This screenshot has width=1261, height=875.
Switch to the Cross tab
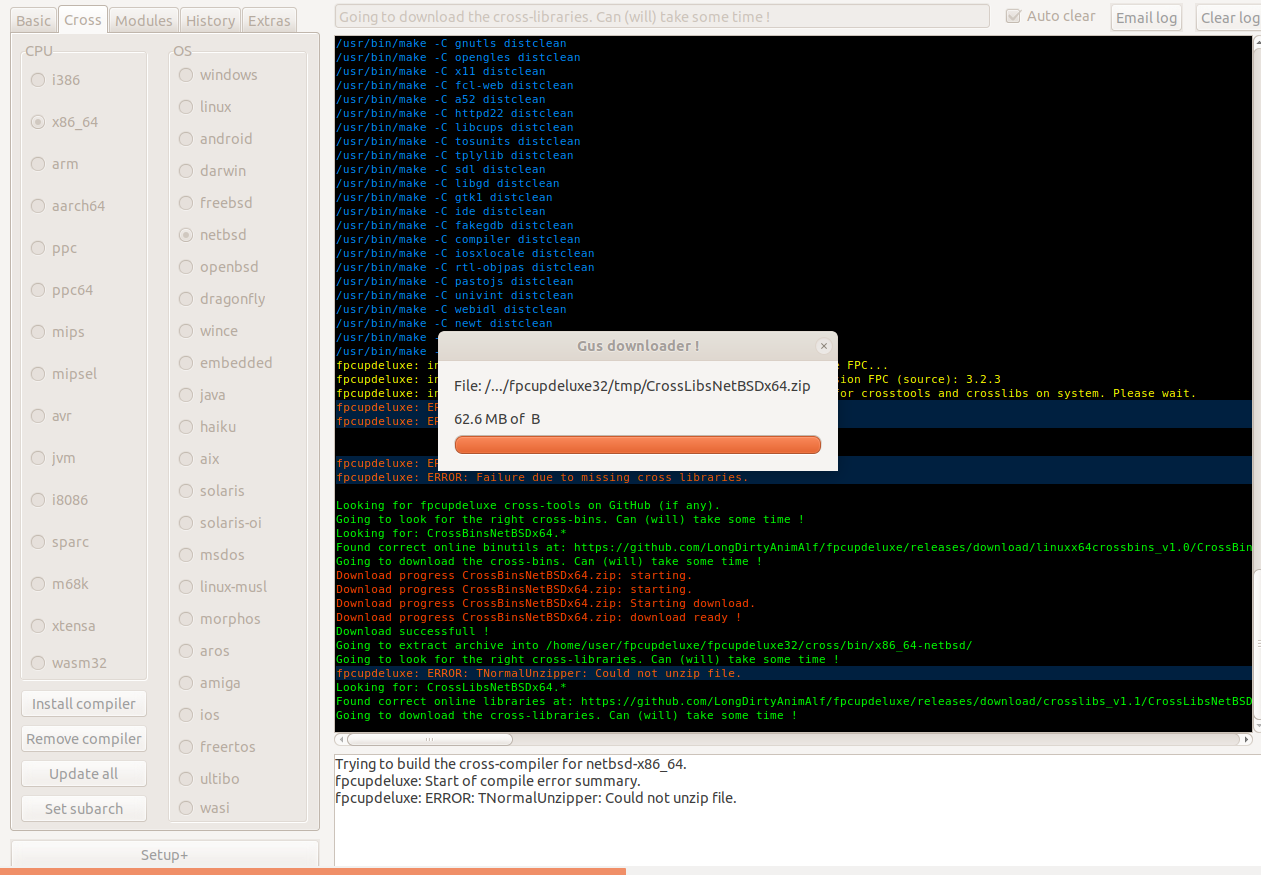[82, 19]
